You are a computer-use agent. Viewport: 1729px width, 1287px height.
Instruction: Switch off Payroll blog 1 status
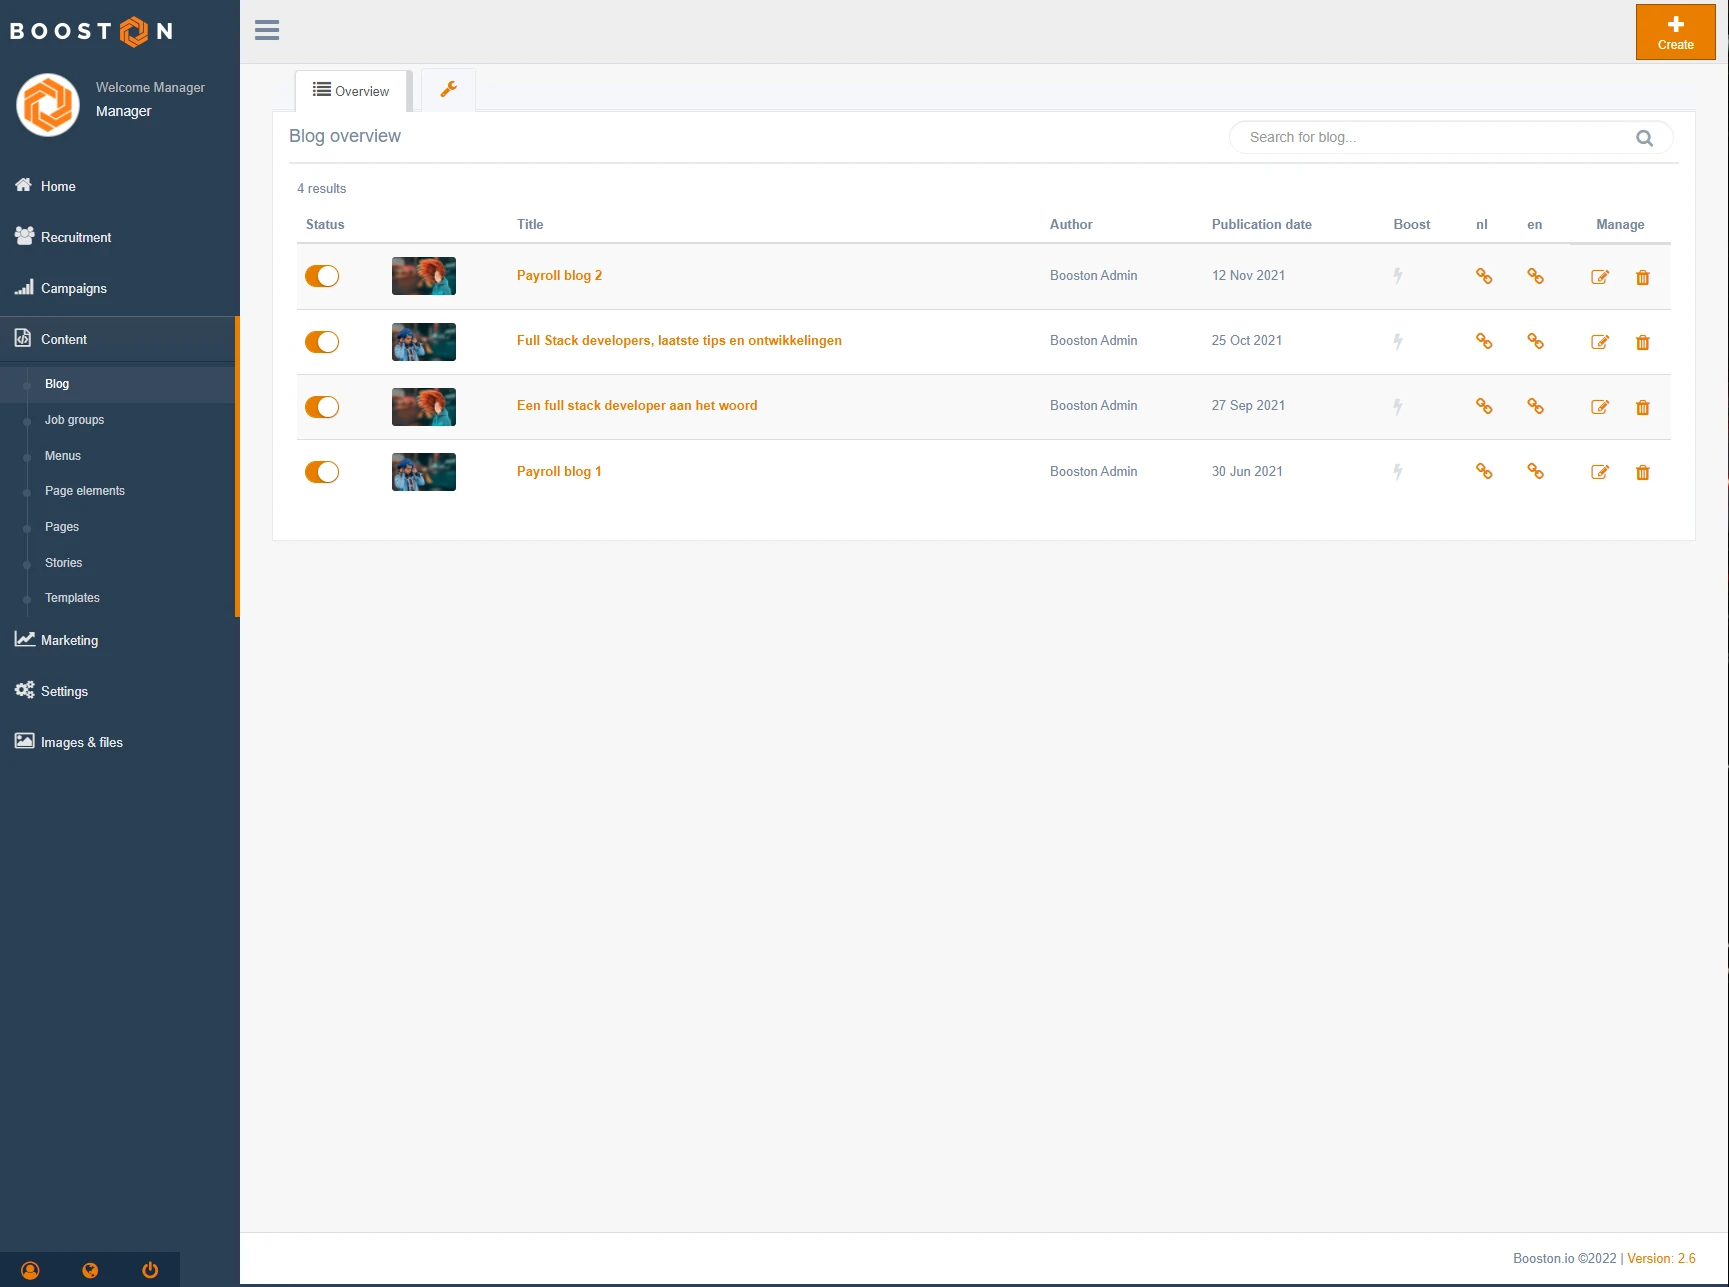pyautogui.click(x=322, y=472)
